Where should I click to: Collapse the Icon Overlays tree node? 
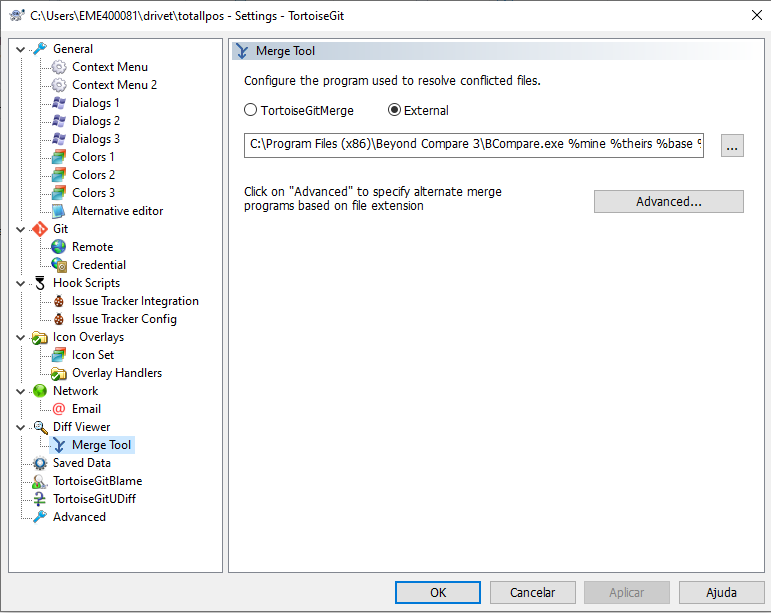click(x=21, y=338)
